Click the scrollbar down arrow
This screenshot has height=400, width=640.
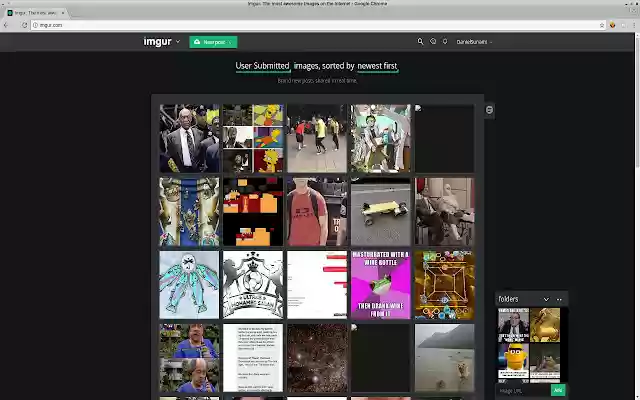[637, 398]
